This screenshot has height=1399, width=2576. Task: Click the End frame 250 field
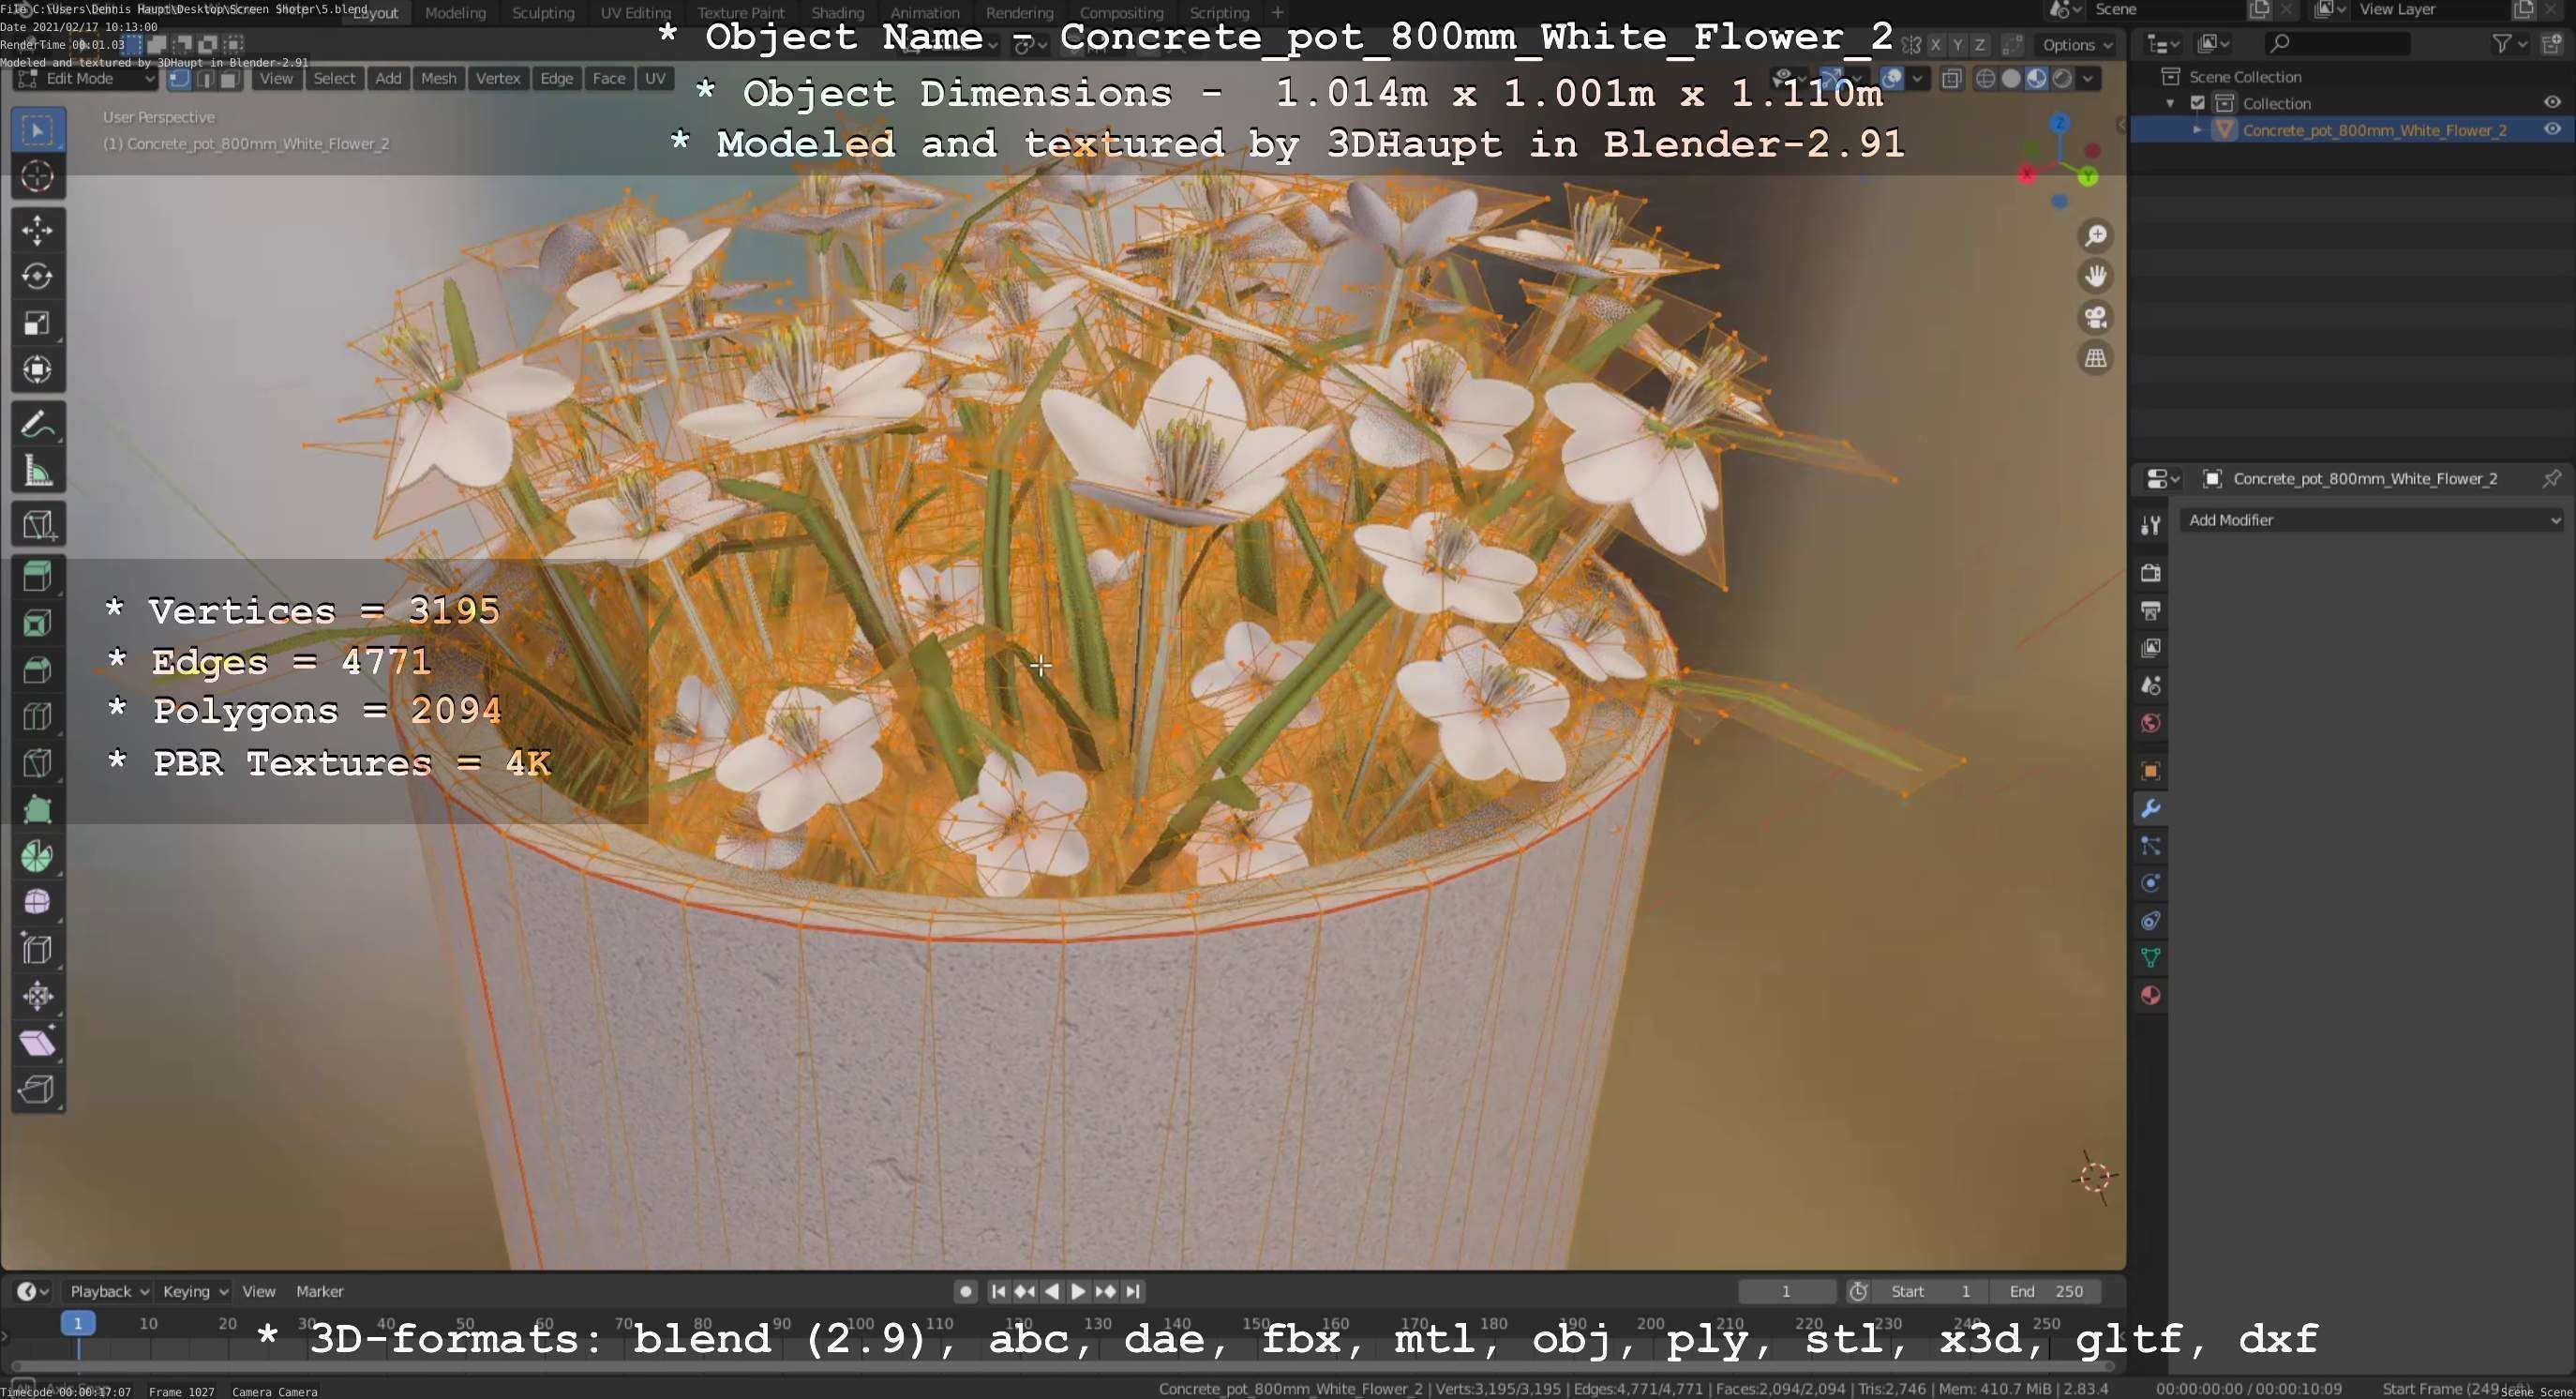pyautogui.click(x=2045, y=1291)
